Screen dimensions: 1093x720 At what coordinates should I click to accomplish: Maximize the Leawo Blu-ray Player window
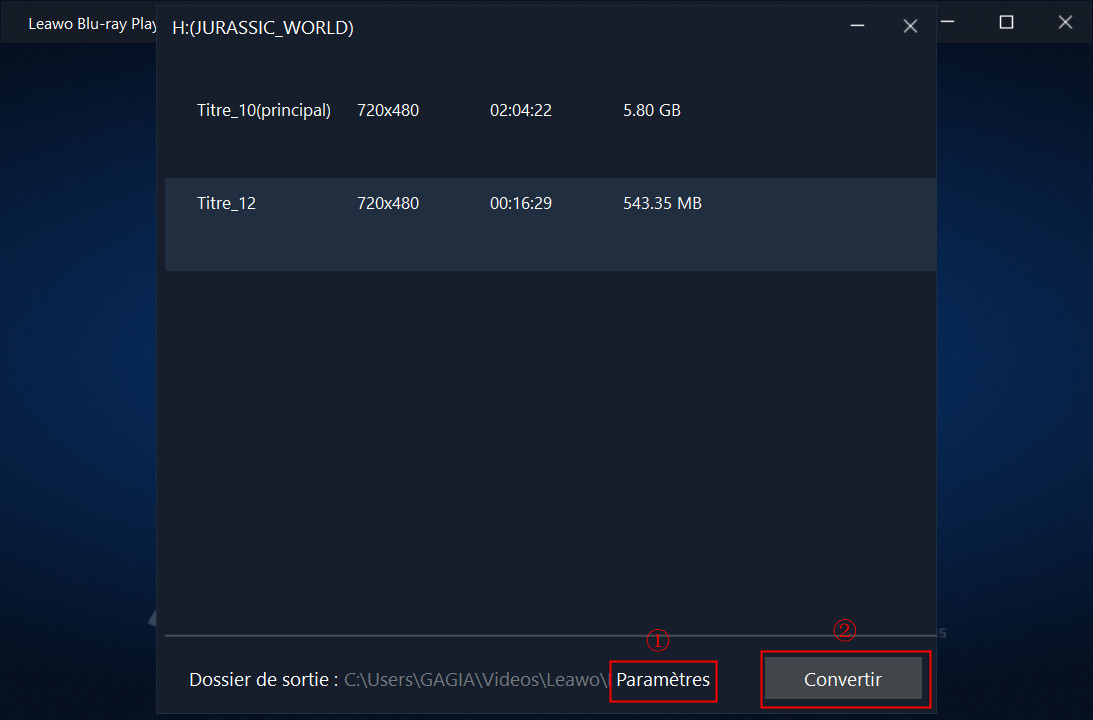tap(1006, 22)
